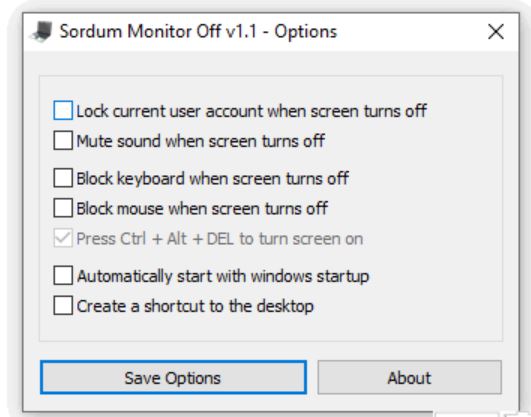The height and width of the screenshot is (417, 531).
Task: Click the grayed Ctrl + Alt + DEL checkbox
Action: [x=63, y=238]
